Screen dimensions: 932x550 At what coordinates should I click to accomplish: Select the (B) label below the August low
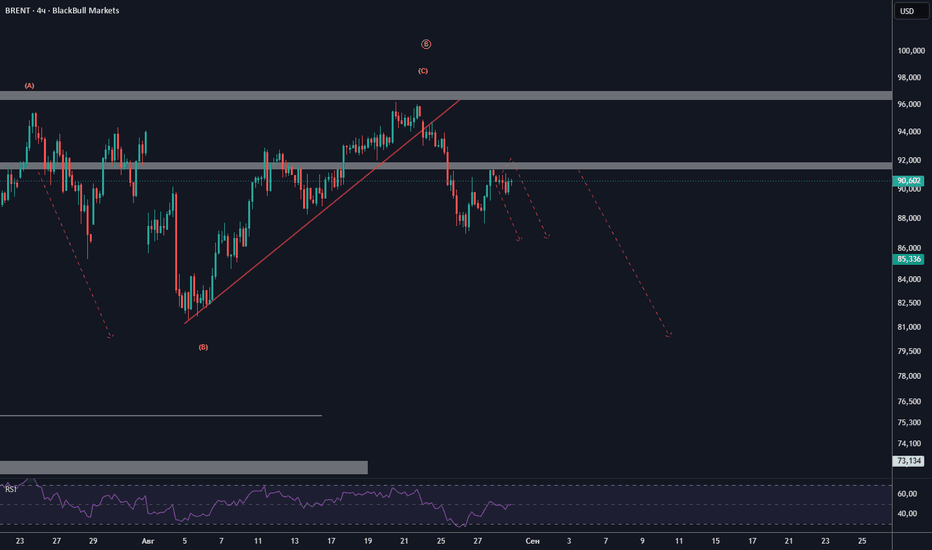coord(203,347)
